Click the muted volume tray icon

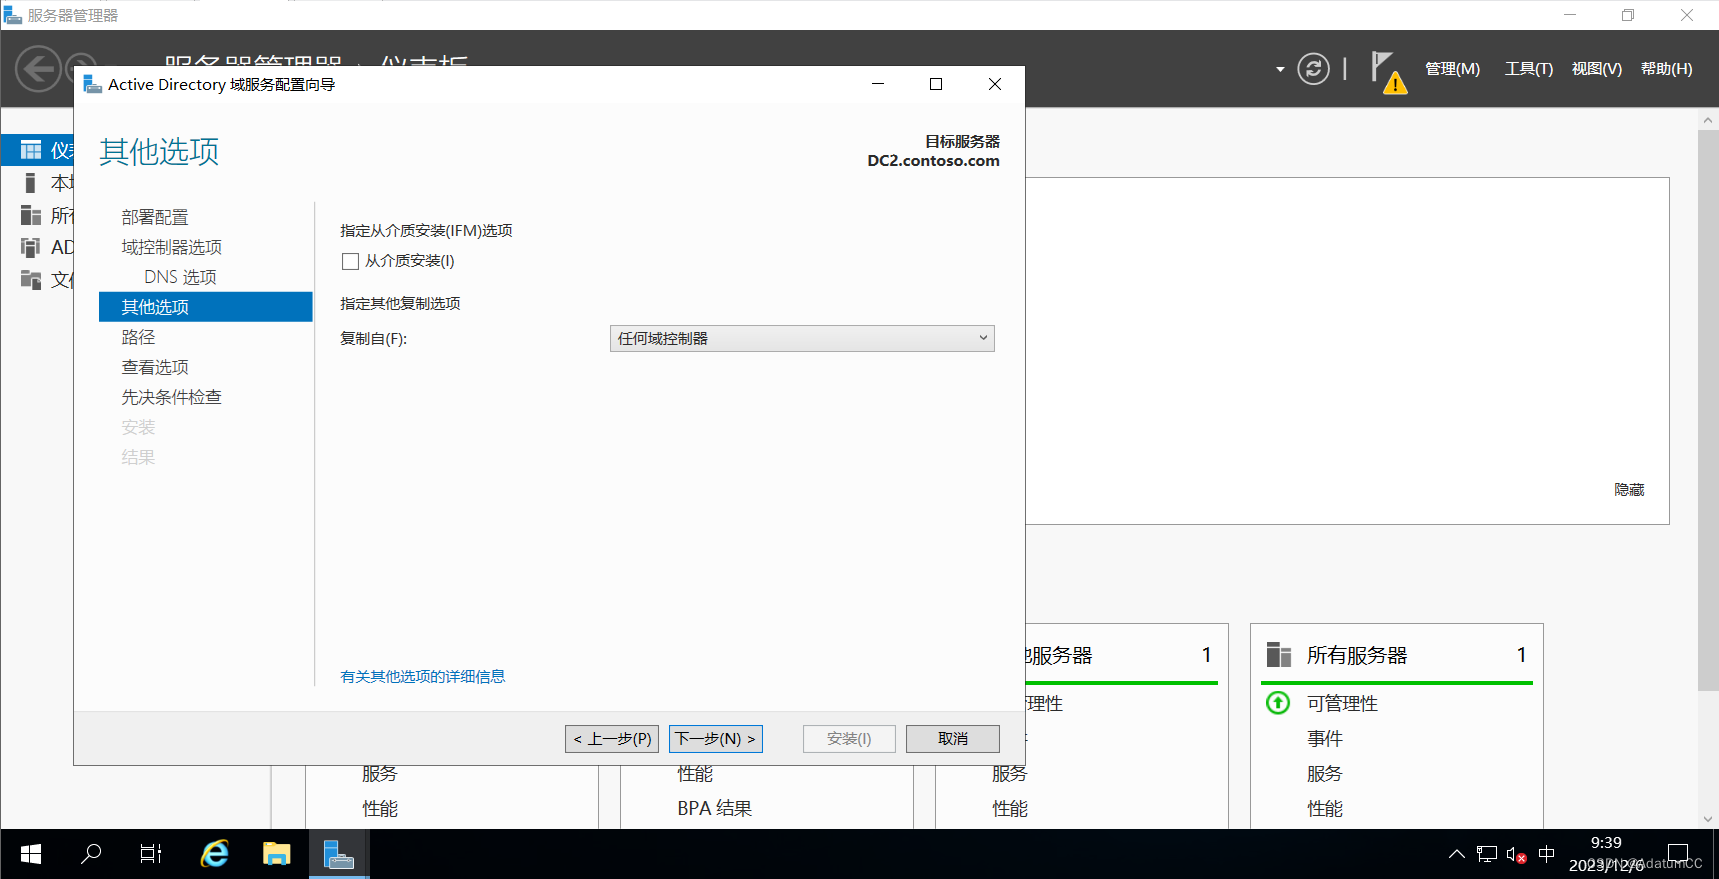point(1516,854)
